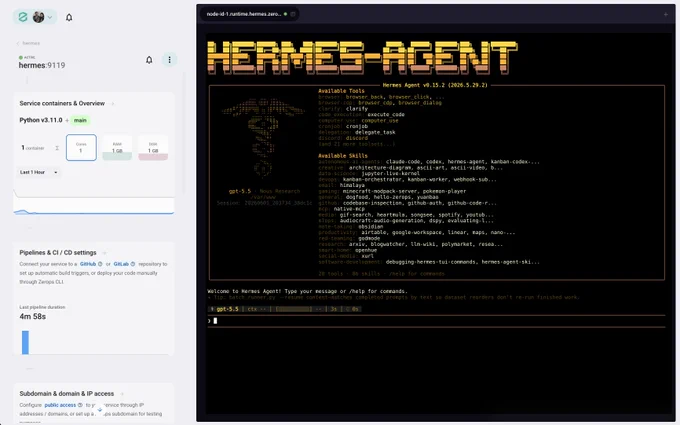Click the sum icon beside 1 container
The height and width of the screenshot is (425, 680).
57,148
